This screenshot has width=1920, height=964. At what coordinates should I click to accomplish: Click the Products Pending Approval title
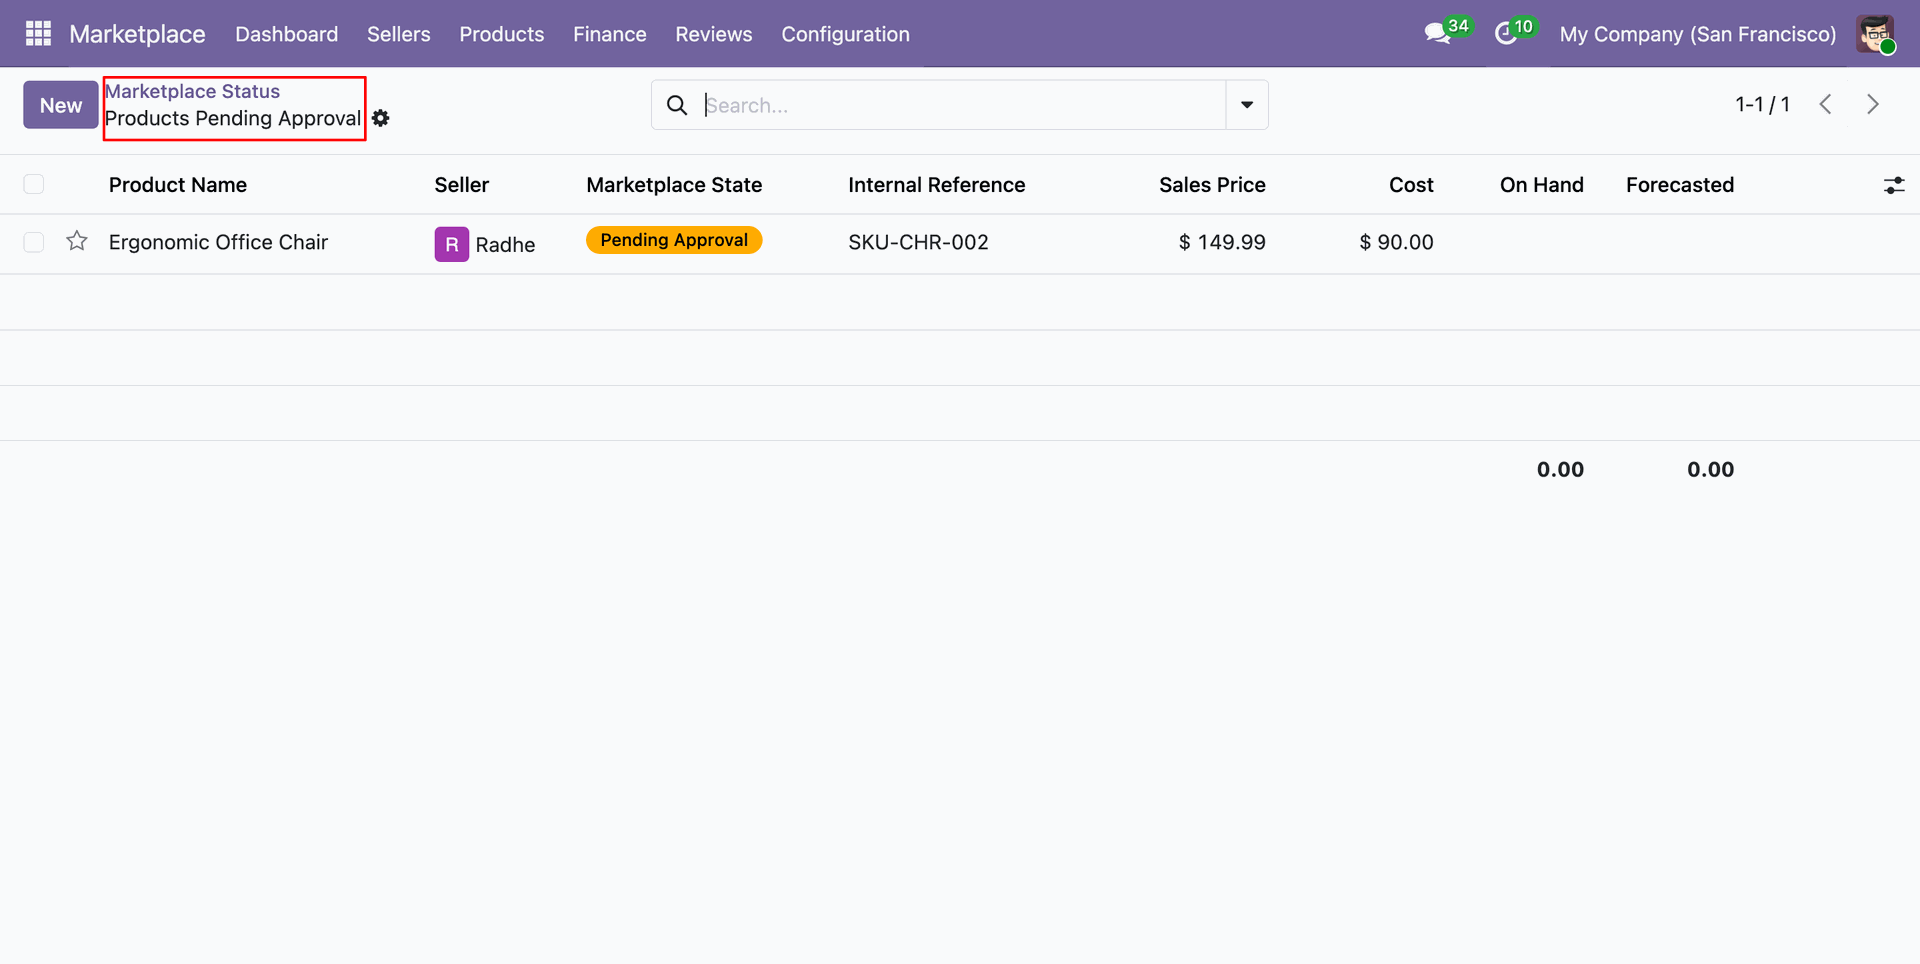233,118
